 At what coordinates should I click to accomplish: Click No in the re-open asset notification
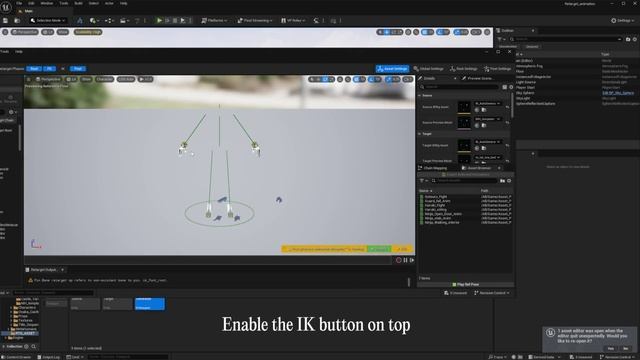(626, 349)
